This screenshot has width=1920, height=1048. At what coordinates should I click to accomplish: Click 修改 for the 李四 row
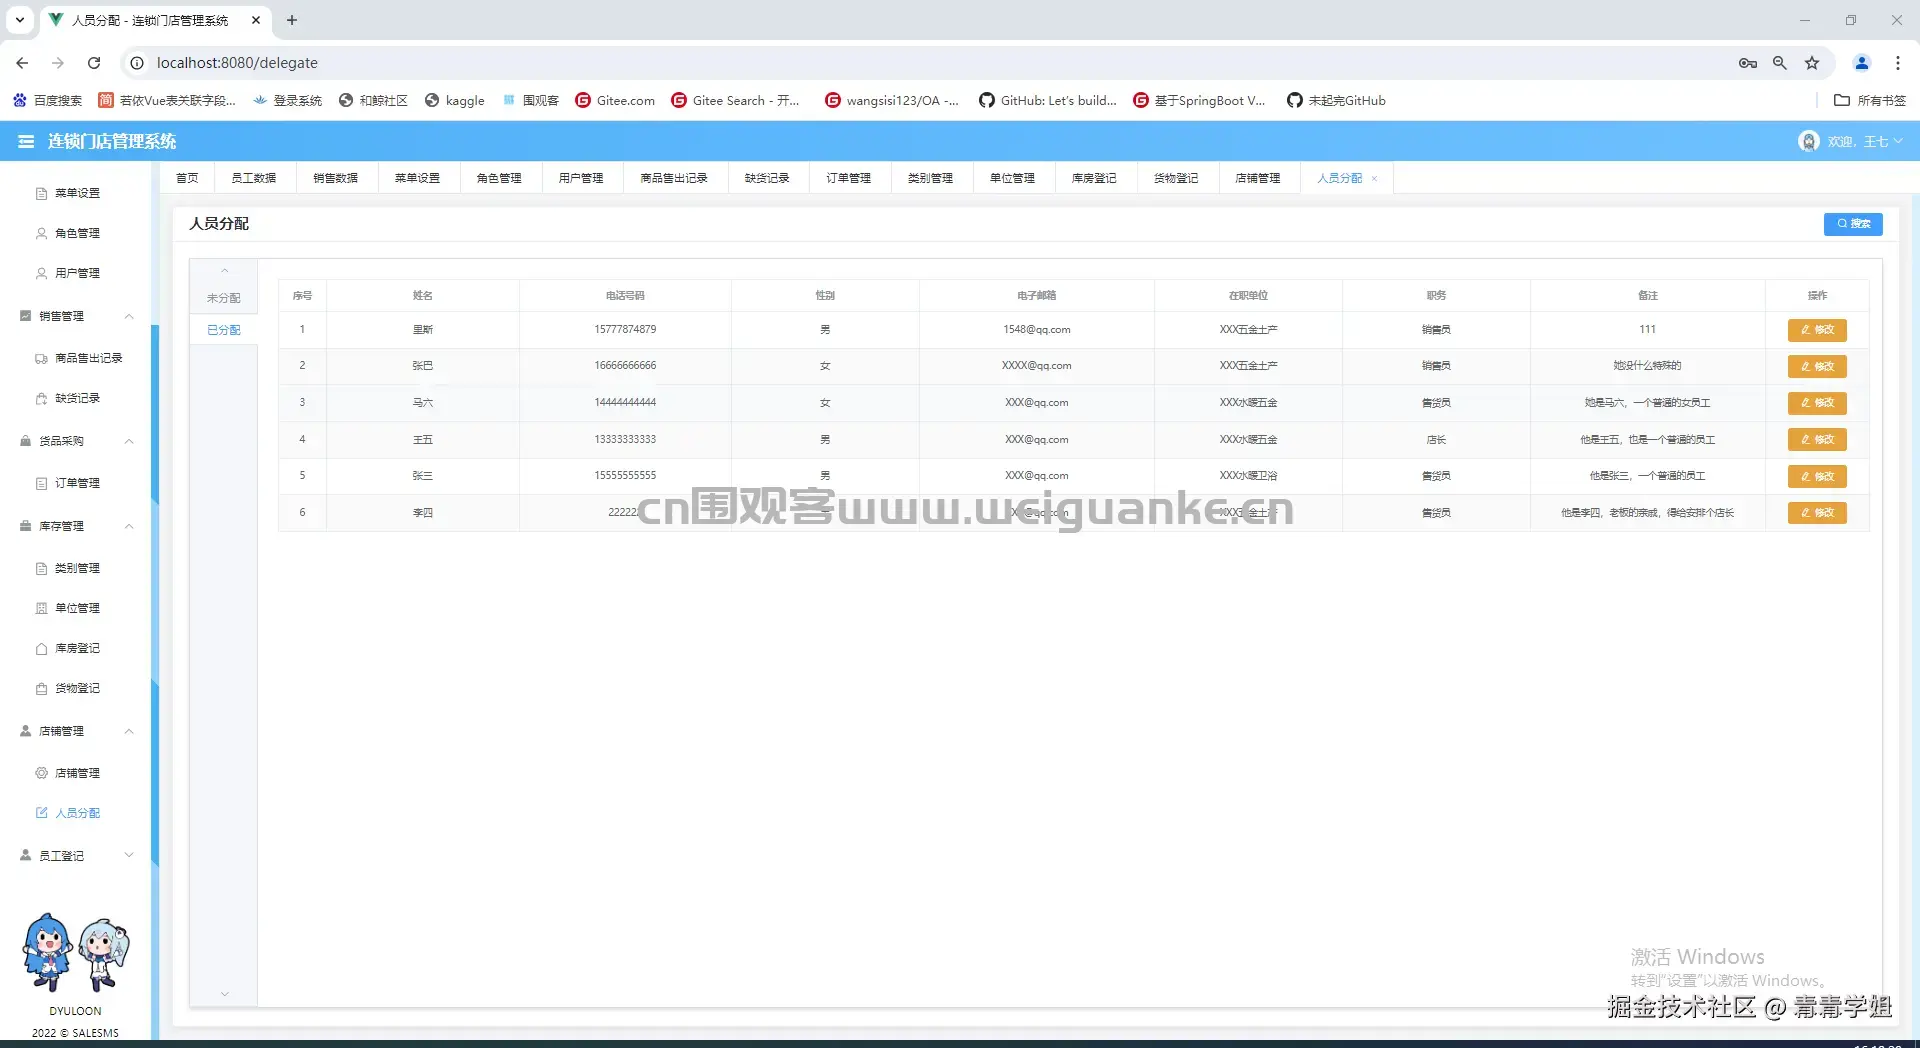[1817, 513]
